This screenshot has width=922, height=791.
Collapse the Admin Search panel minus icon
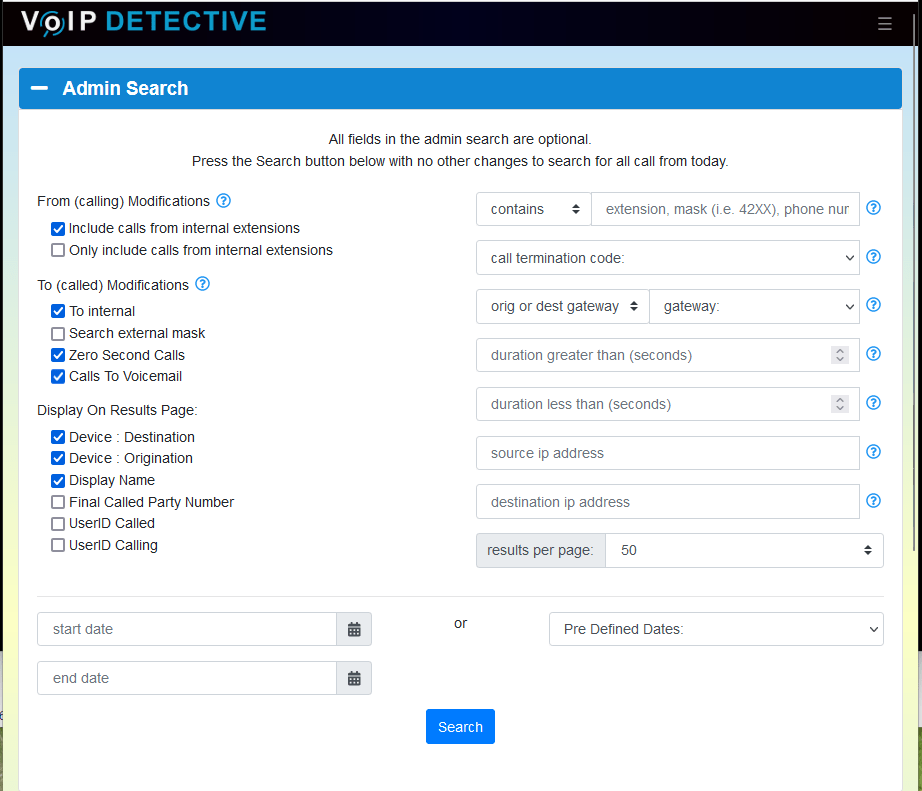39,88
